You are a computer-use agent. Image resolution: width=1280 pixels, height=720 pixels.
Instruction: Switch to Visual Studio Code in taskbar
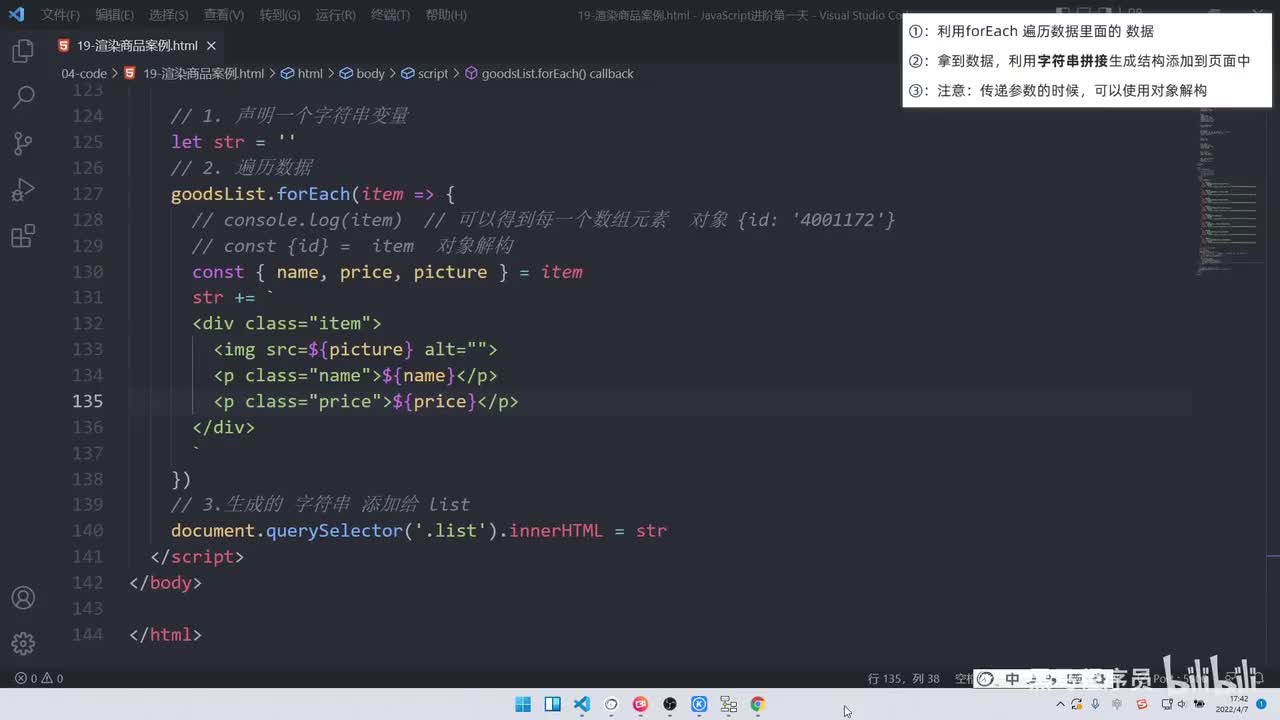(581, 704)
